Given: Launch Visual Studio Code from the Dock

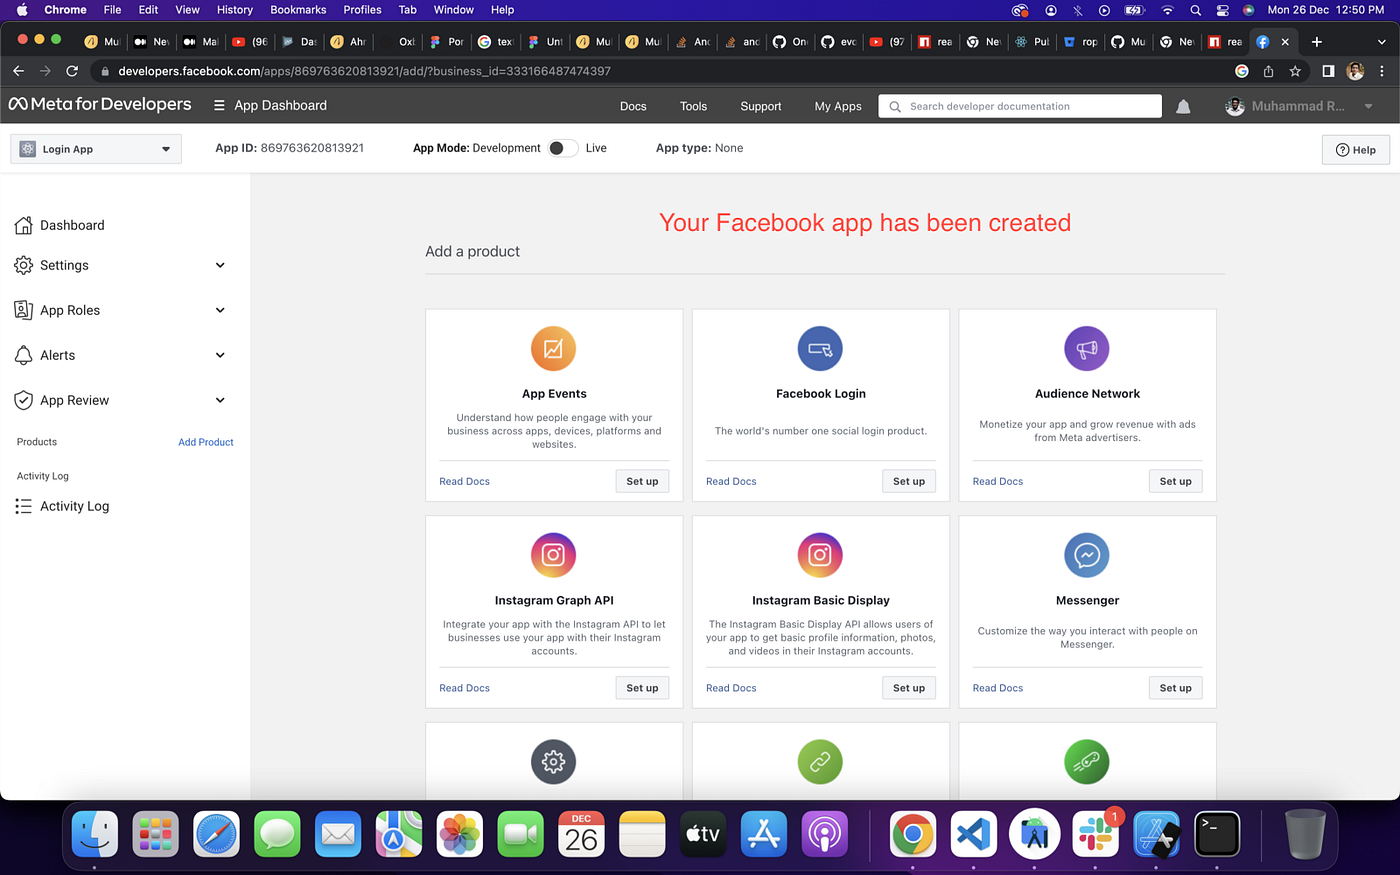Looking at the screenshot, I should click(x=974, y=834).
